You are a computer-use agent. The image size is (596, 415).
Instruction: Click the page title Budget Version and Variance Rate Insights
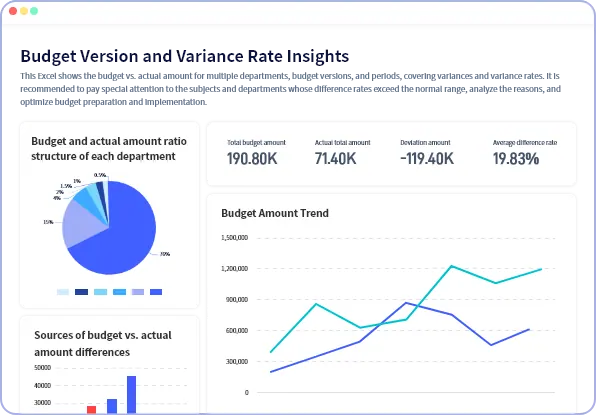pos(185,56)
